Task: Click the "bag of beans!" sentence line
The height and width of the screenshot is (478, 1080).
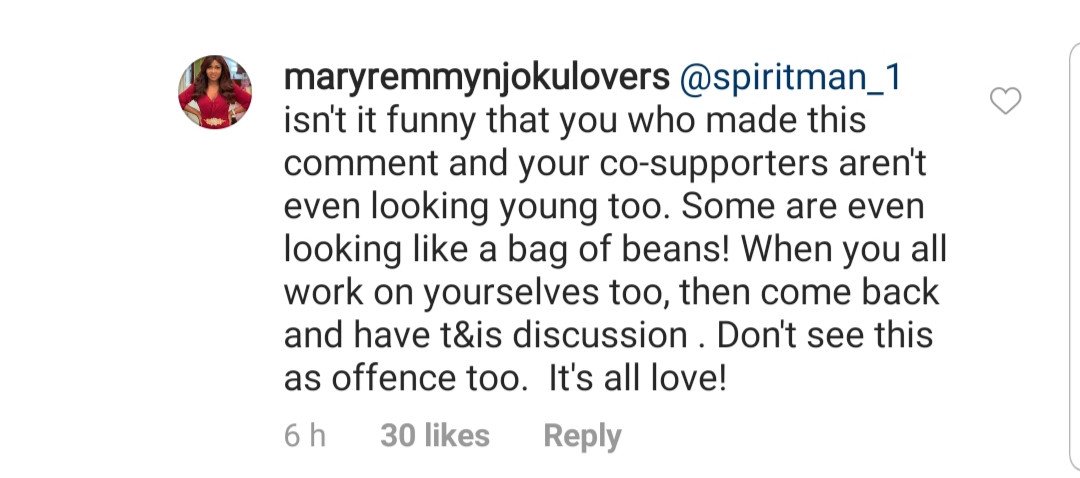Action: point(615,250)
